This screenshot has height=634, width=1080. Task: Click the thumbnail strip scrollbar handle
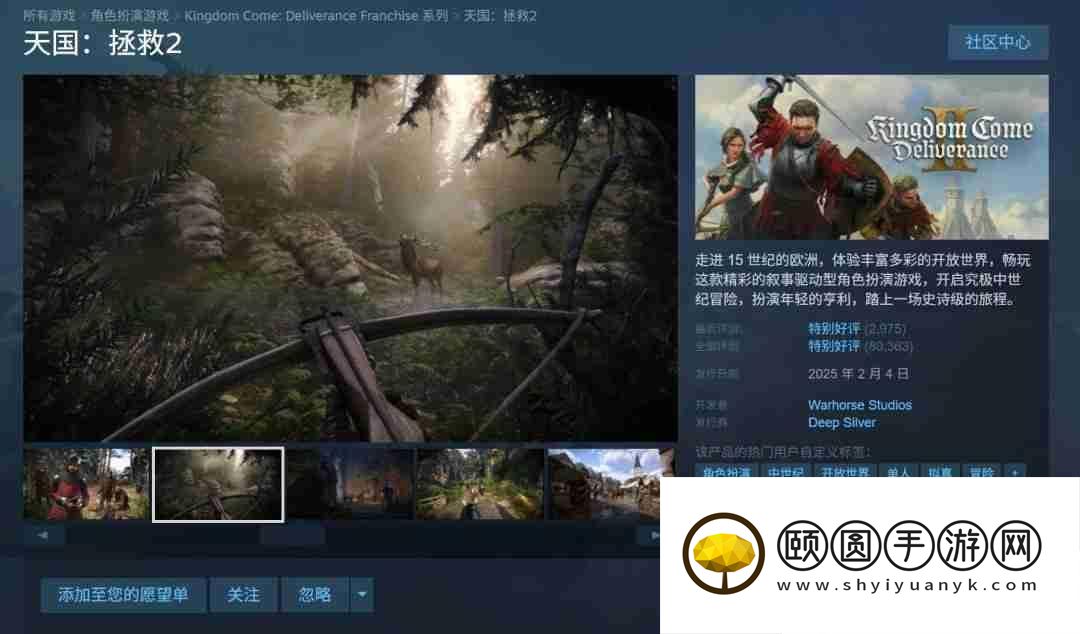(292, 535)
